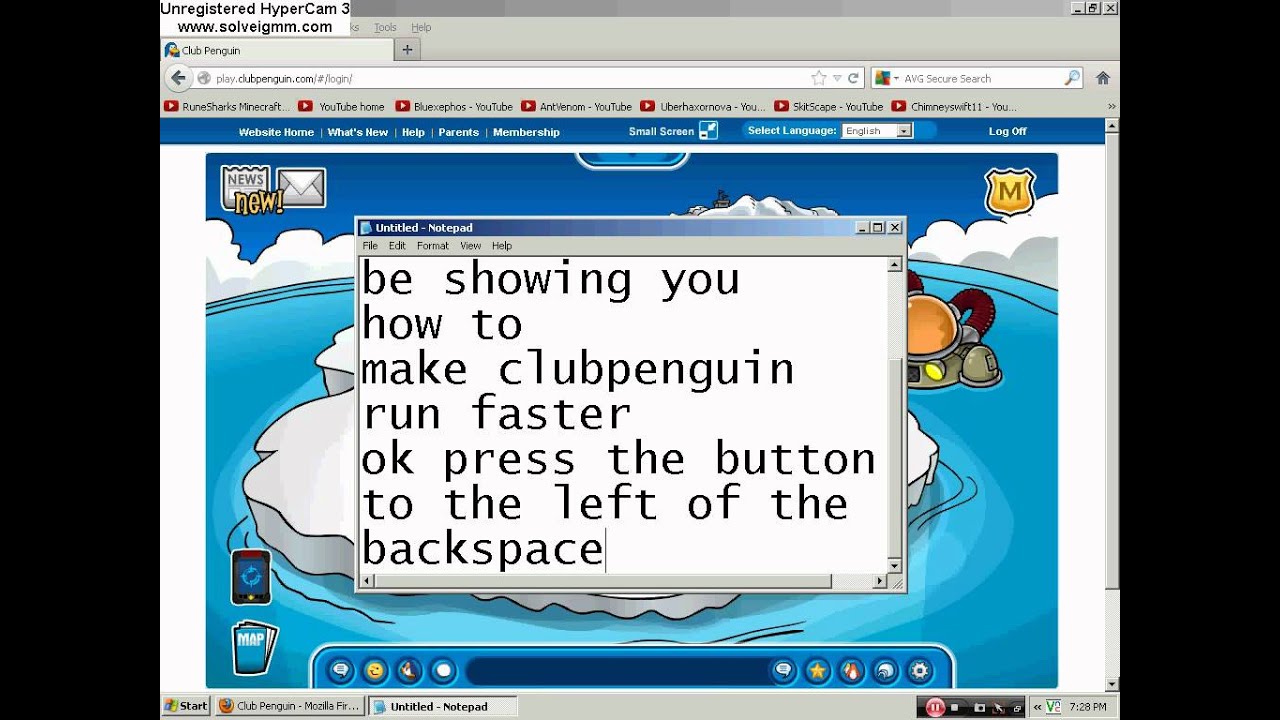Open a new tab with the plus button

click(x=407, y=50)
